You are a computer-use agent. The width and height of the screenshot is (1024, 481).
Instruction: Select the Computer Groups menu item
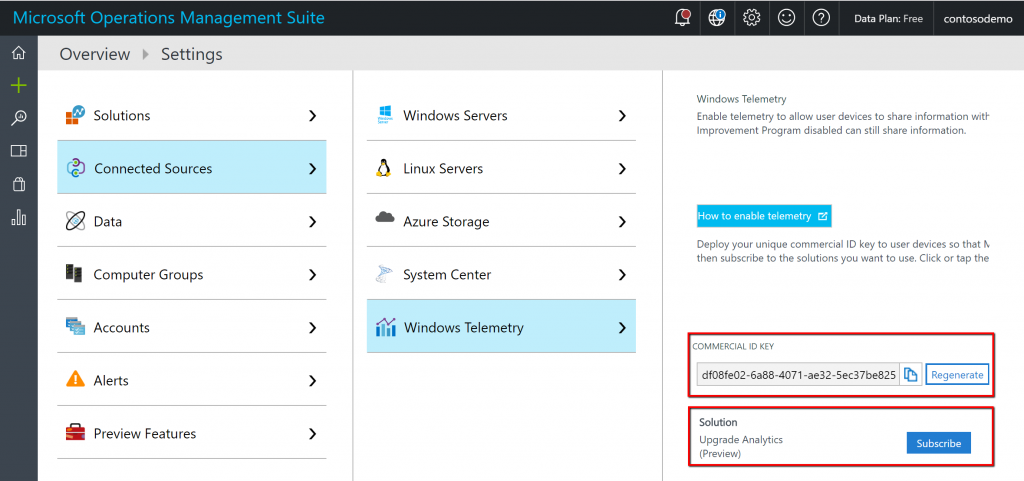[192, 274]
